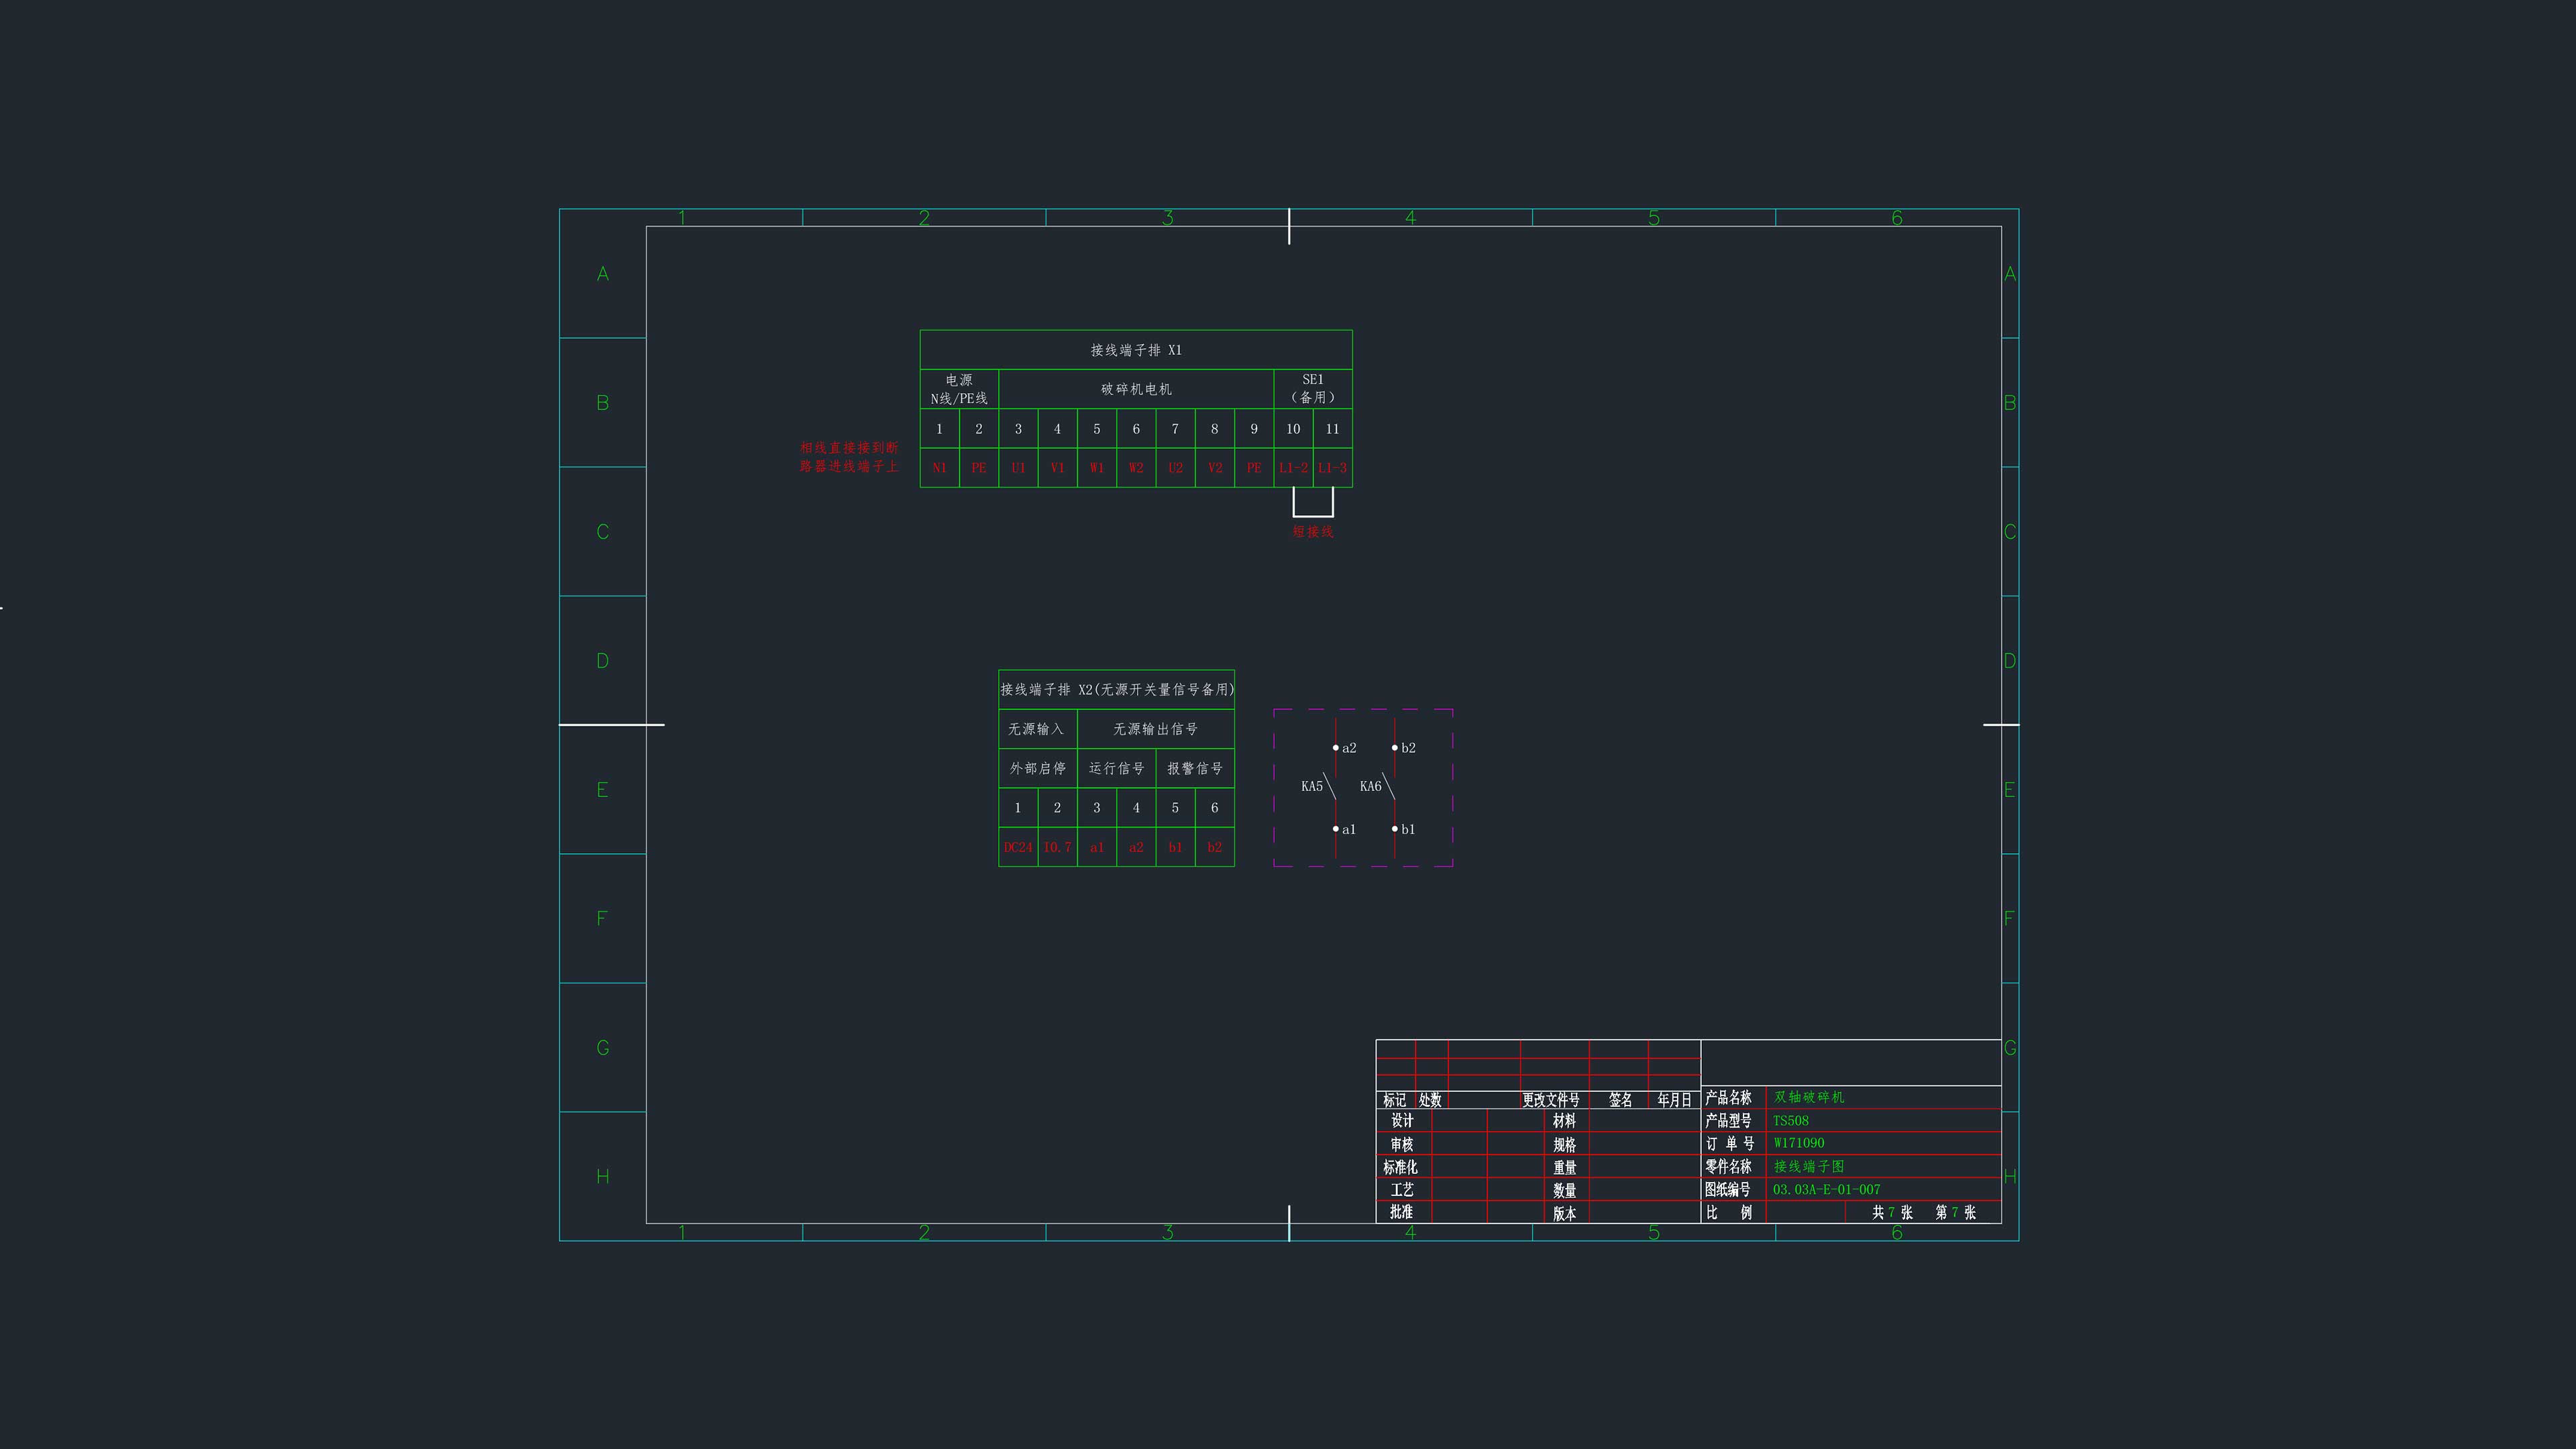The width and height of the screenshot is (2576, 1449).
Task: Select the red 'b2' cell in X2 table
Action: coord(1215,847)
